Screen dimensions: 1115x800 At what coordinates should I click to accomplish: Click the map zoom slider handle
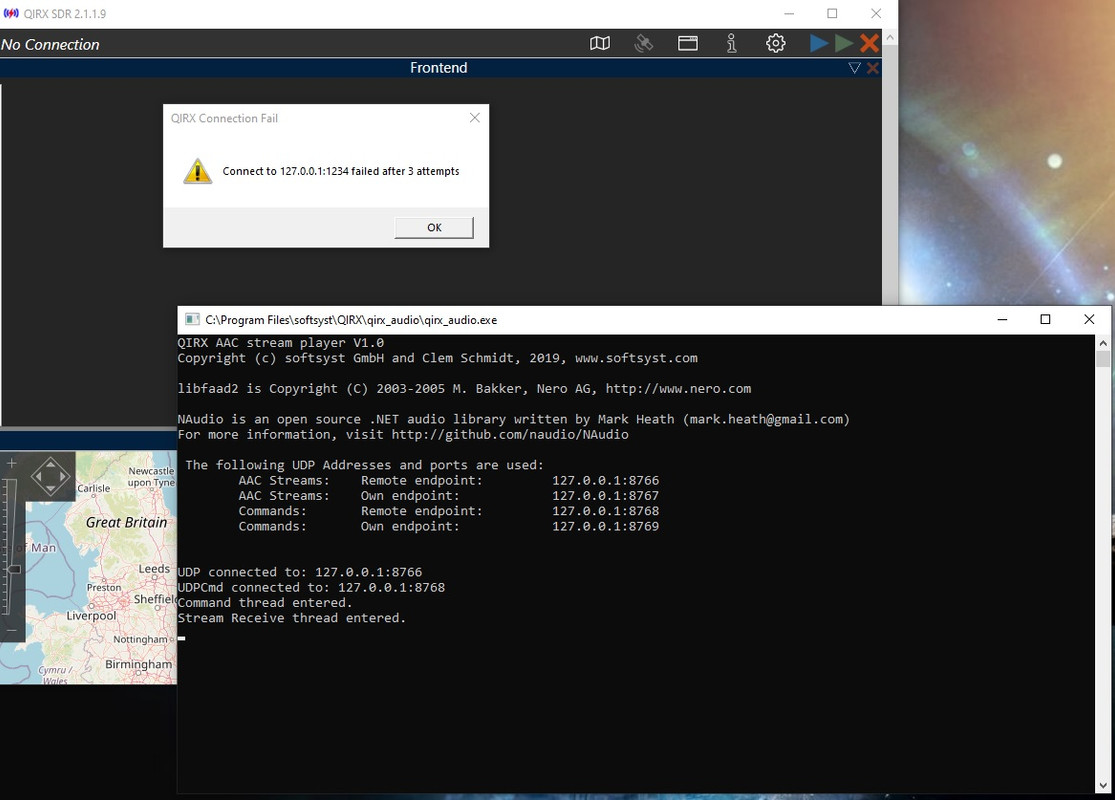13,570
